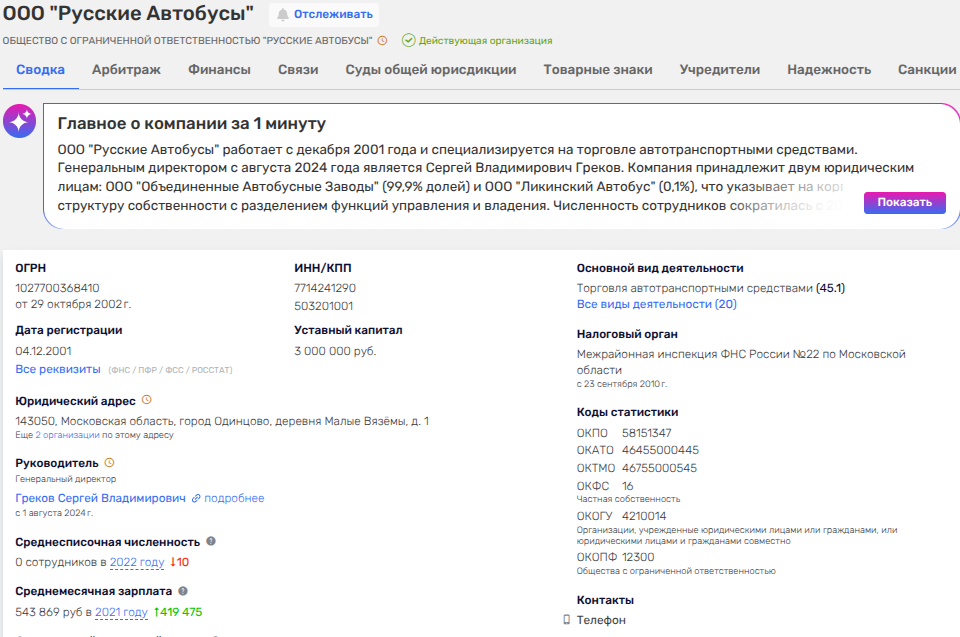Open director Греков Сергей Владимирович profile

[x=100, y=498]
